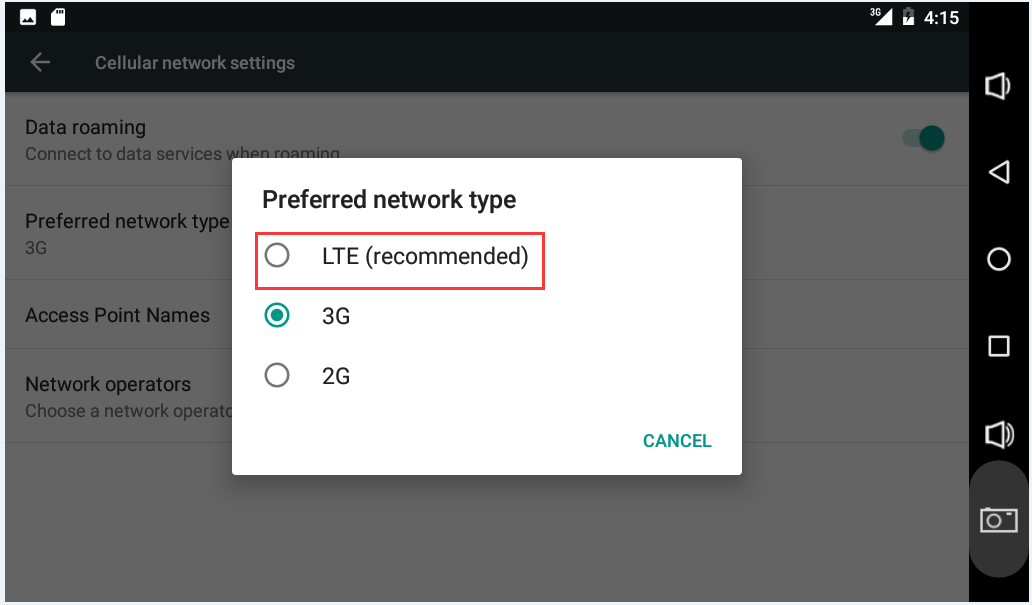1032x605 pixels.
Task: Tap the volume up speaker icon
Action: pyautogui.click(x=997, y=86)
